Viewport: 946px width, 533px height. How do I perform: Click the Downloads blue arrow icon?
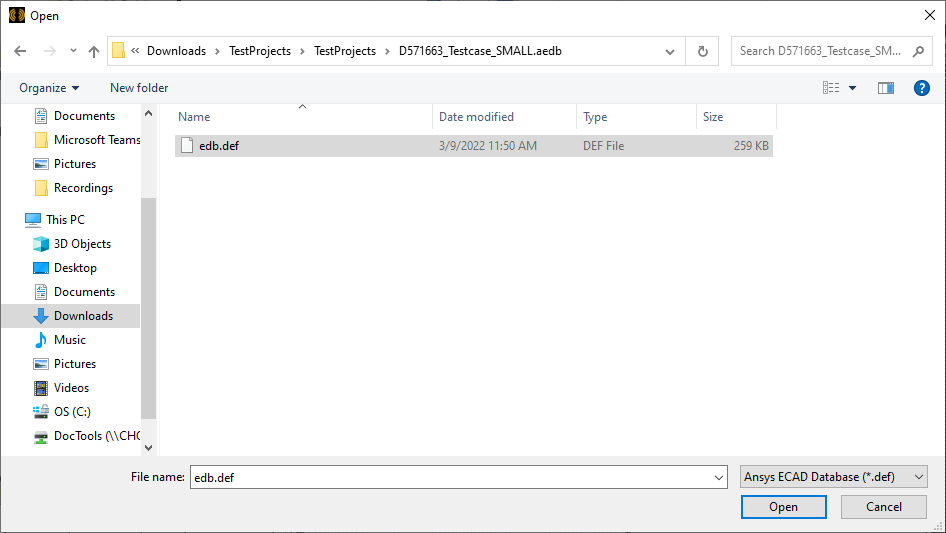pyautogui.click(x=40, y=316)
